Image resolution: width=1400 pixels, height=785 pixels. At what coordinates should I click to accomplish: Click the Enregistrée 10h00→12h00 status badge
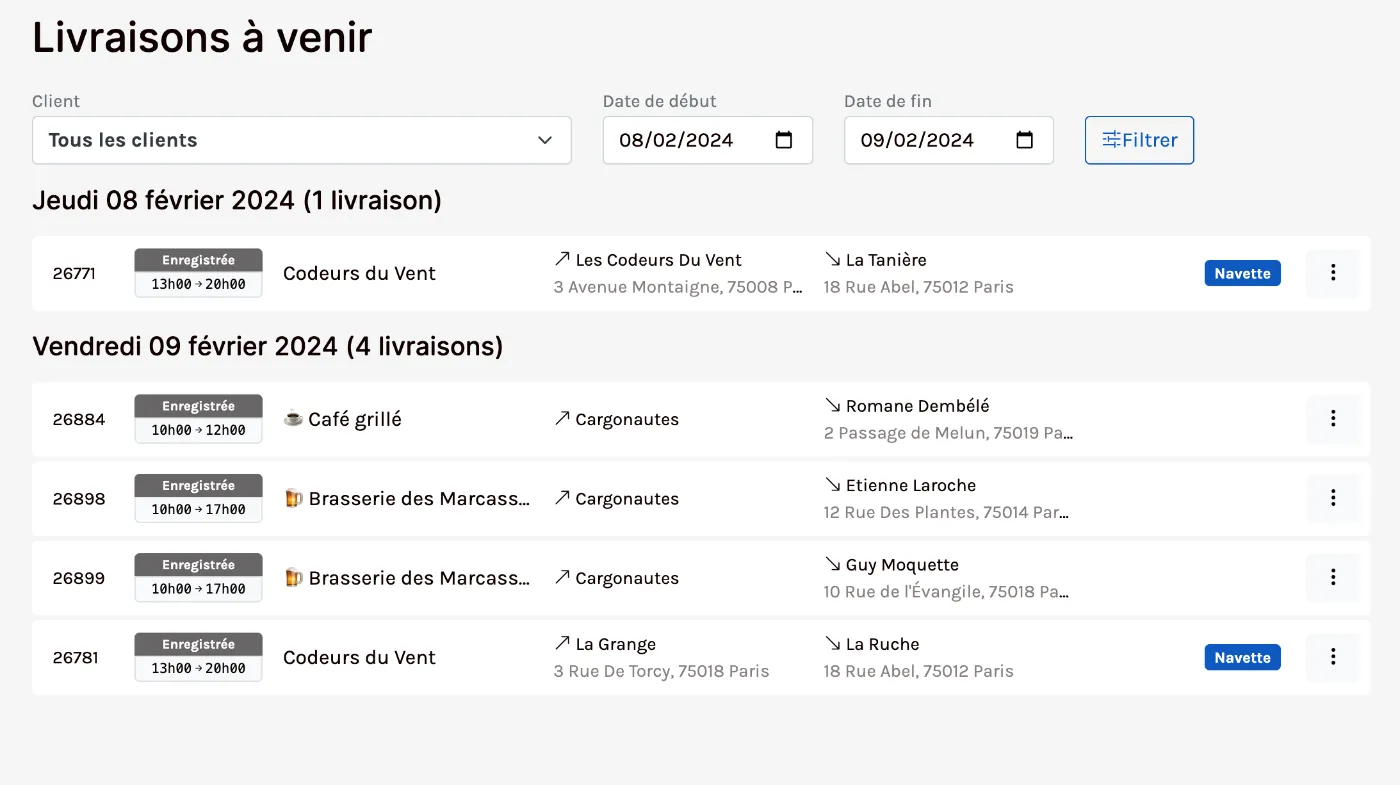[x=199, y=419]
